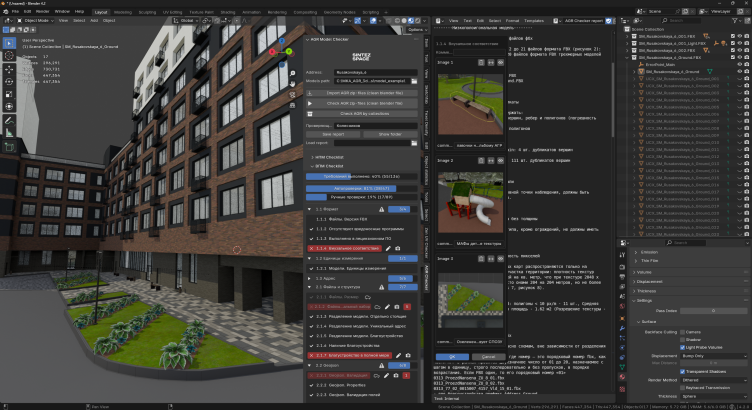Open the Displacement method dropdown
The width and height of the screenshot is (752, 410).
714,354
